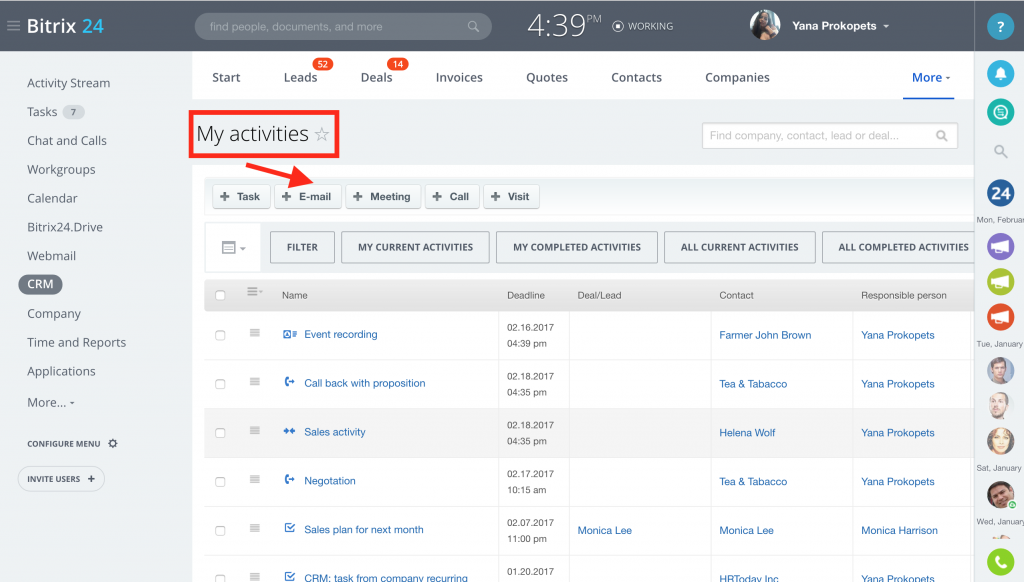Show MY COMPLETED ACTIVITIES
The height and width of the screenshot is (582, 1024).
tap(577, 248)
